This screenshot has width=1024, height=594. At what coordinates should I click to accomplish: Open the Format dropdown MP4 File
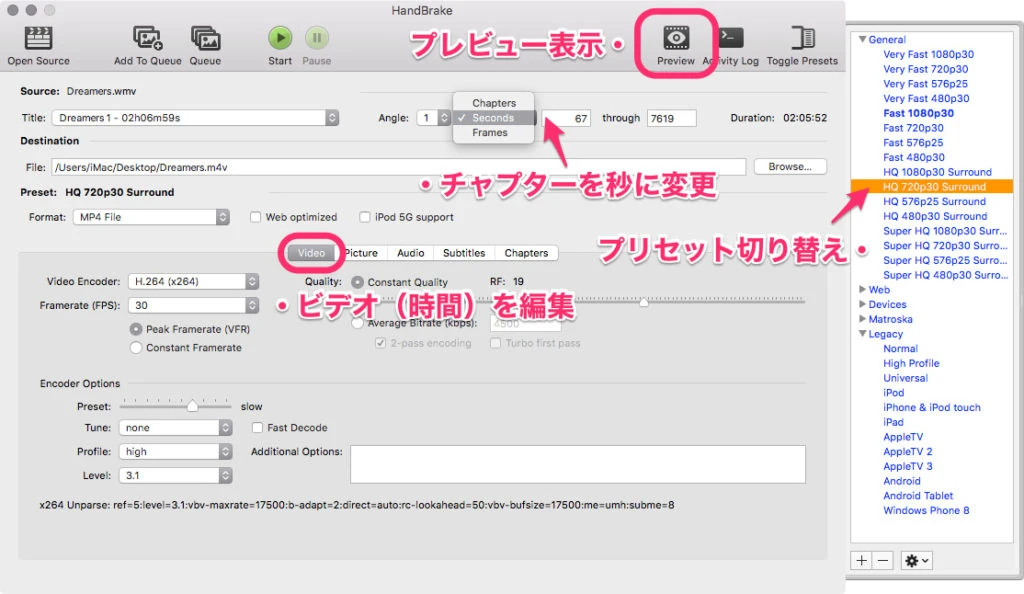click(x=151, y=217)
